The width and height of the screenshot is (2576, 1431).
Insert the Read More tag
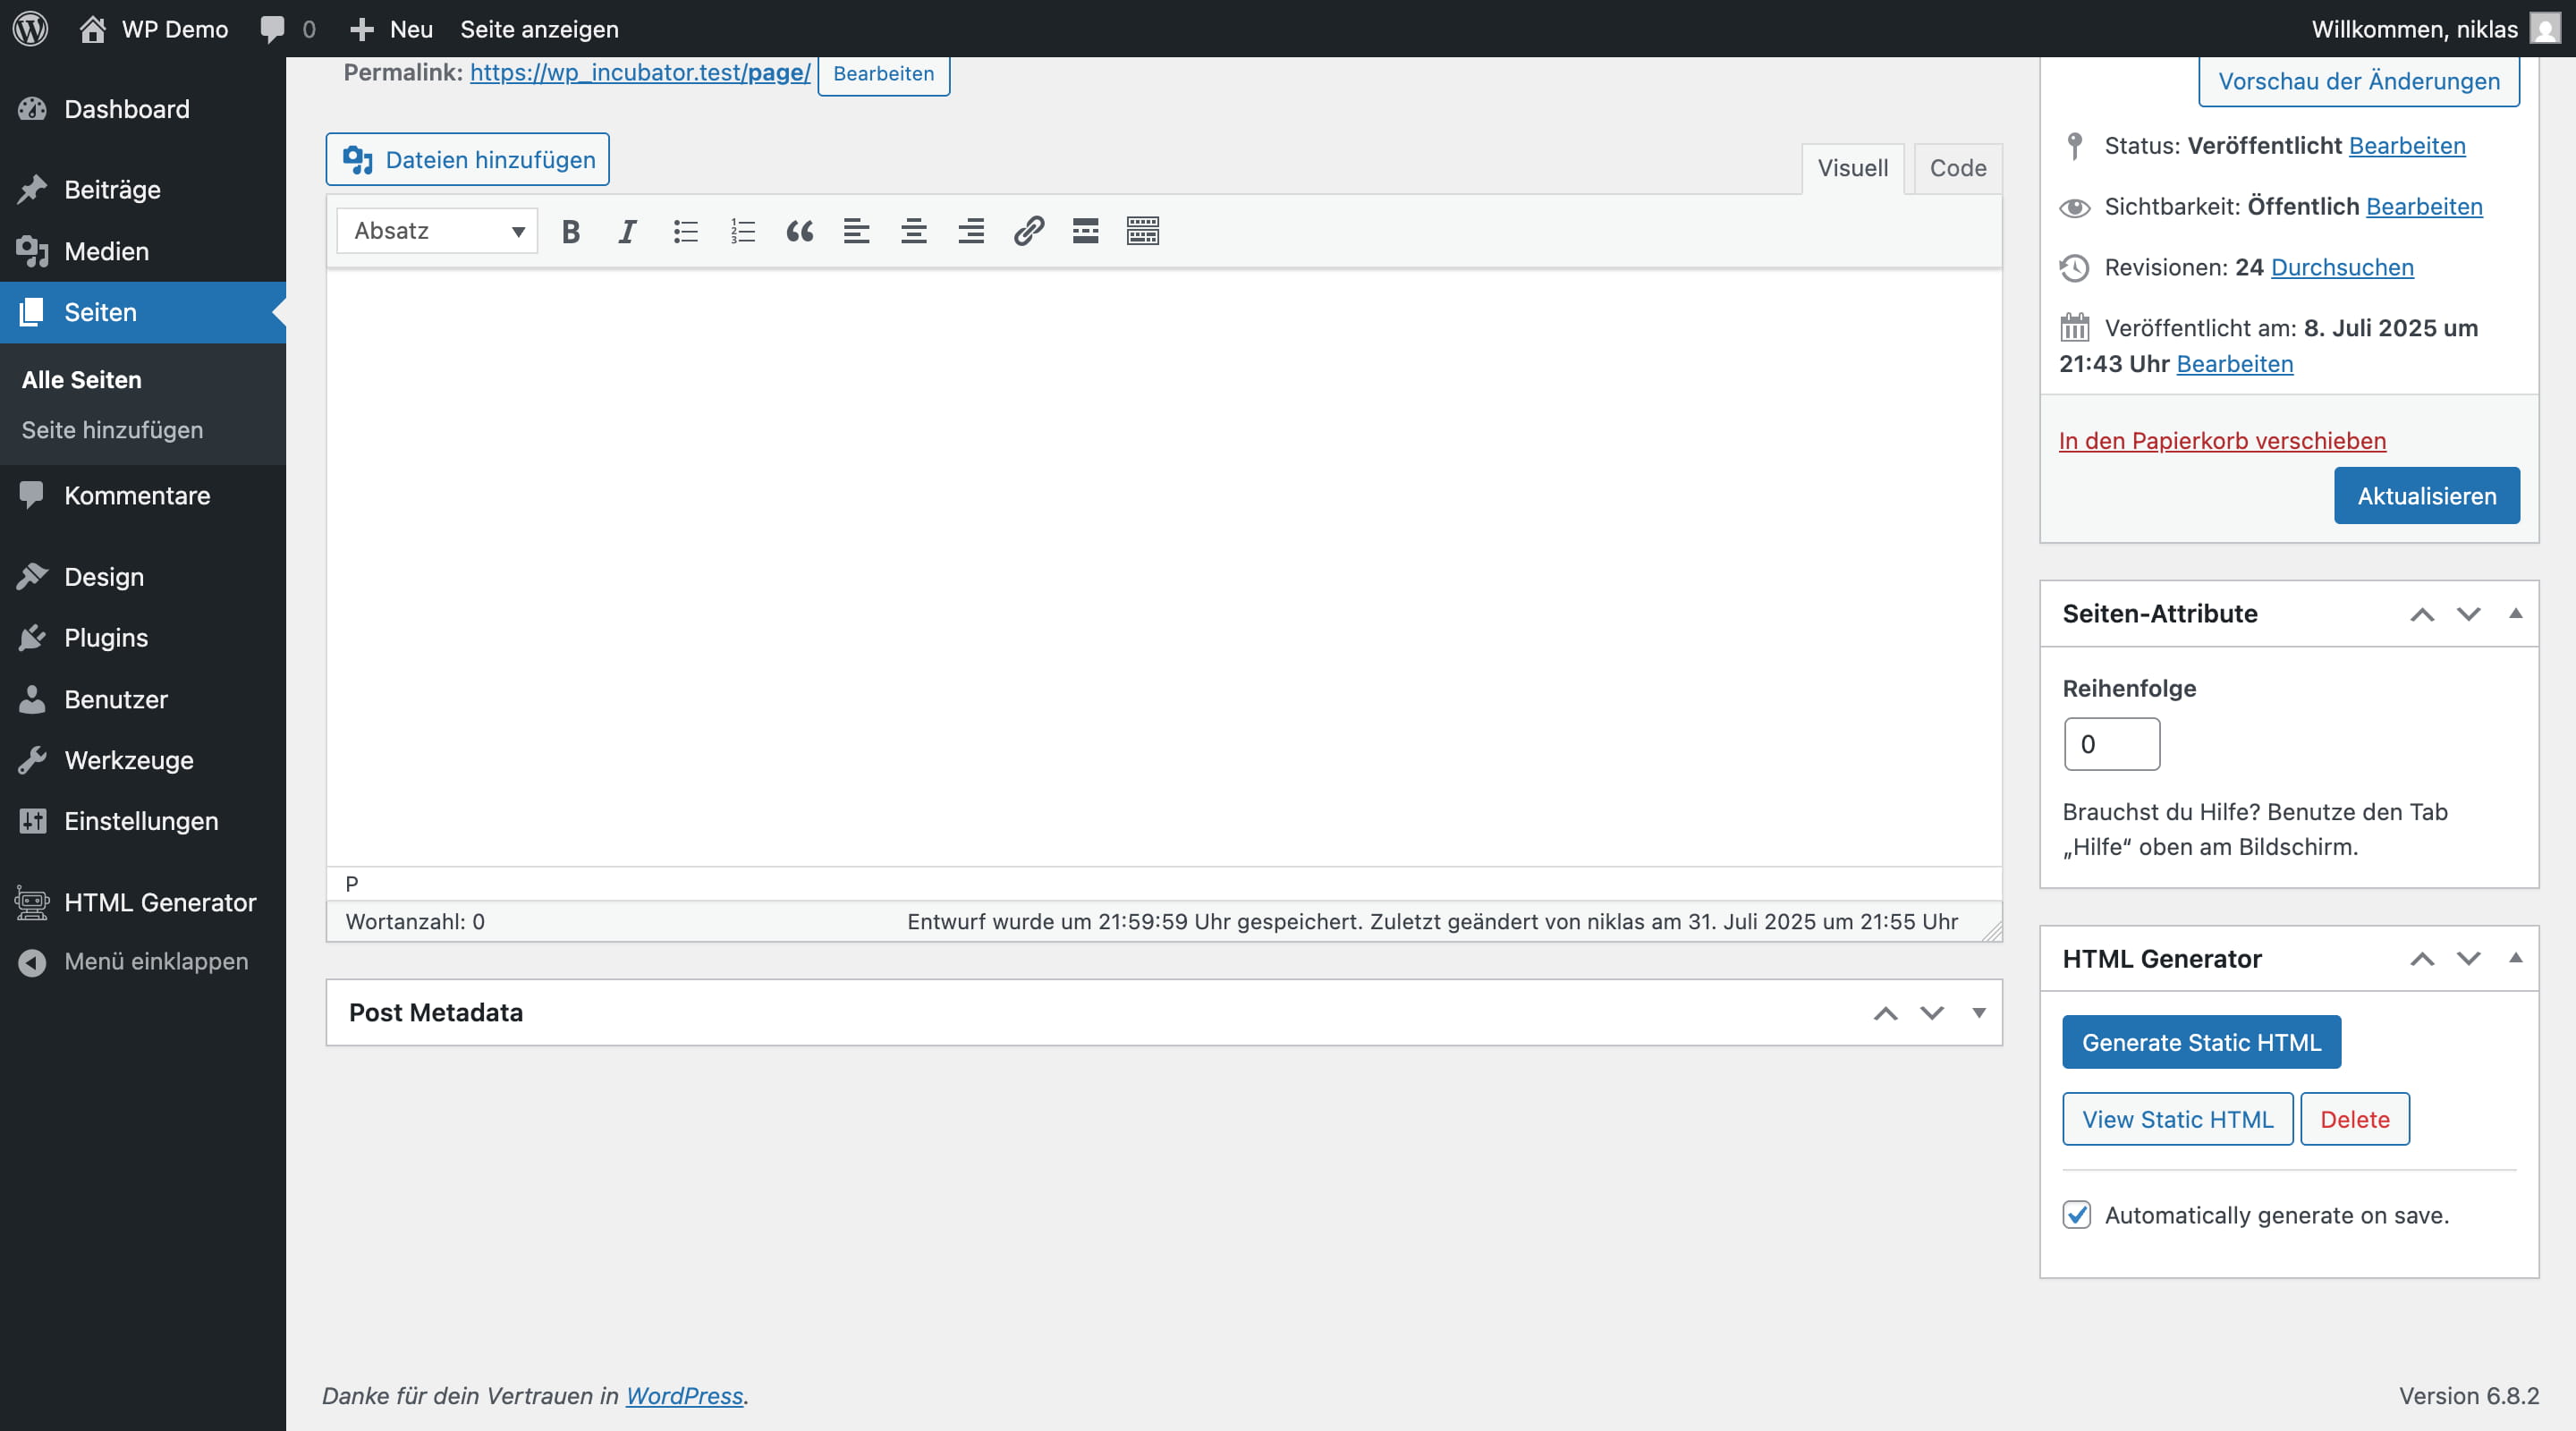click(1085, 231)
